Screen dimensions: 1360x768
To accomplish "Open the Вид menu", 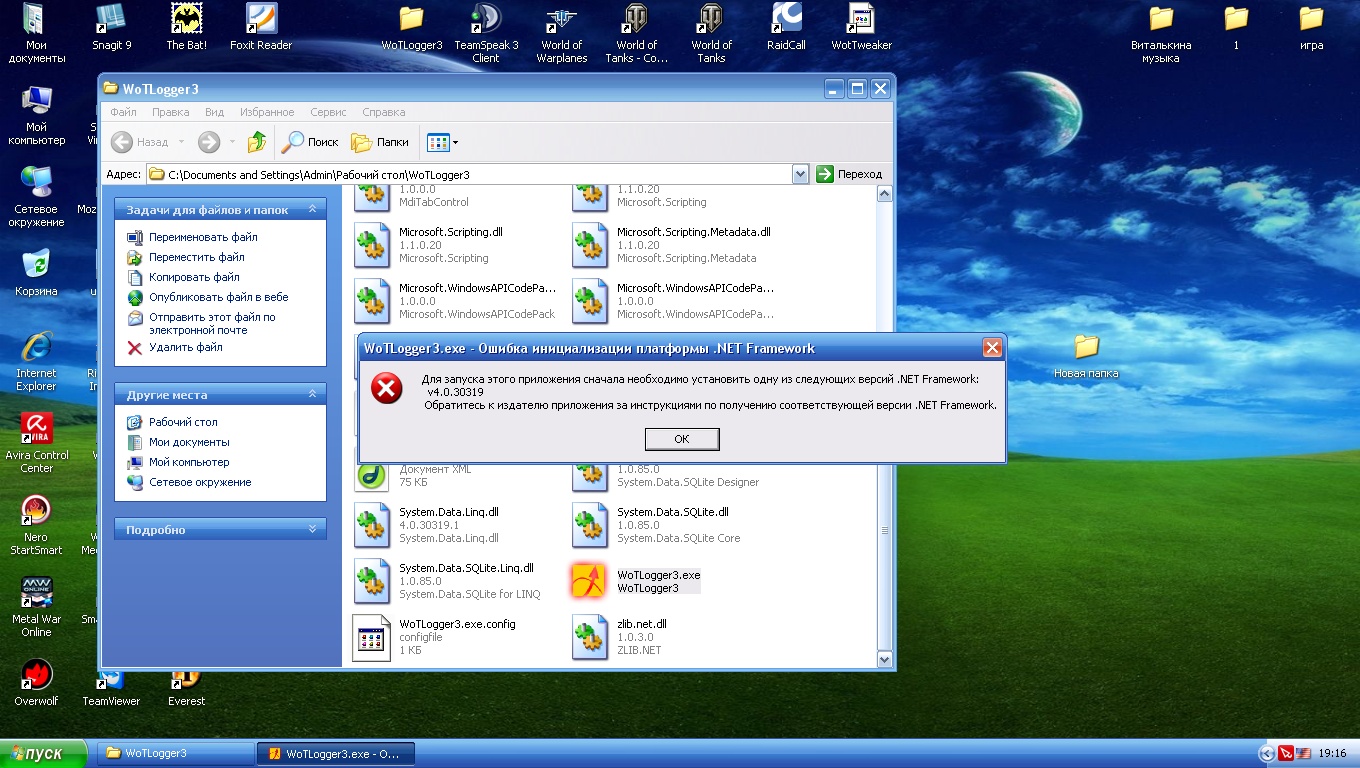I will [x=214, y=112].
